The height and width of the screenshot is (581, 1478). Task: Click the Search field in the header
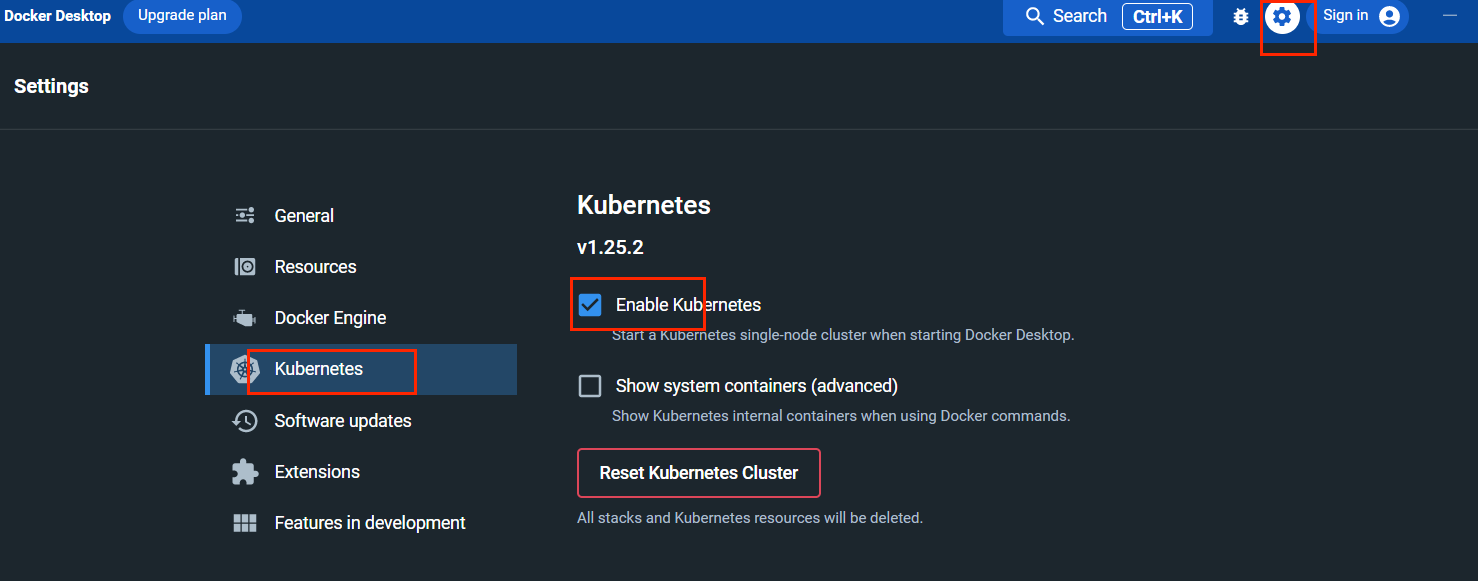[1108, 17]
